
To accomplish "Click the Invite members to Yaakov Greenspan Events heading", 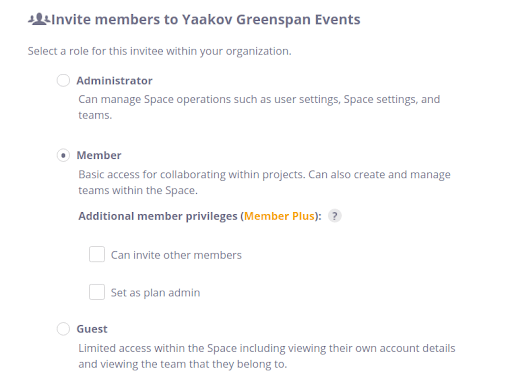I will pos(206,19).
